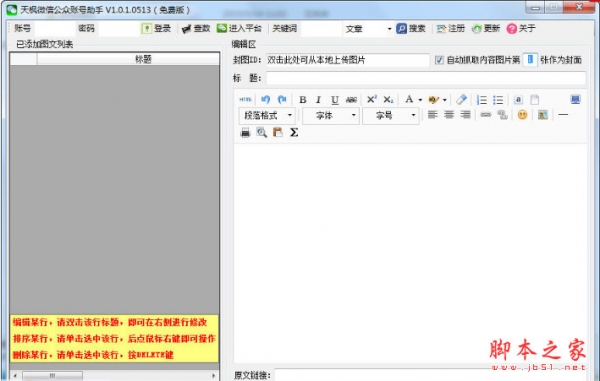Click the font color A icon

click(409, 99)
